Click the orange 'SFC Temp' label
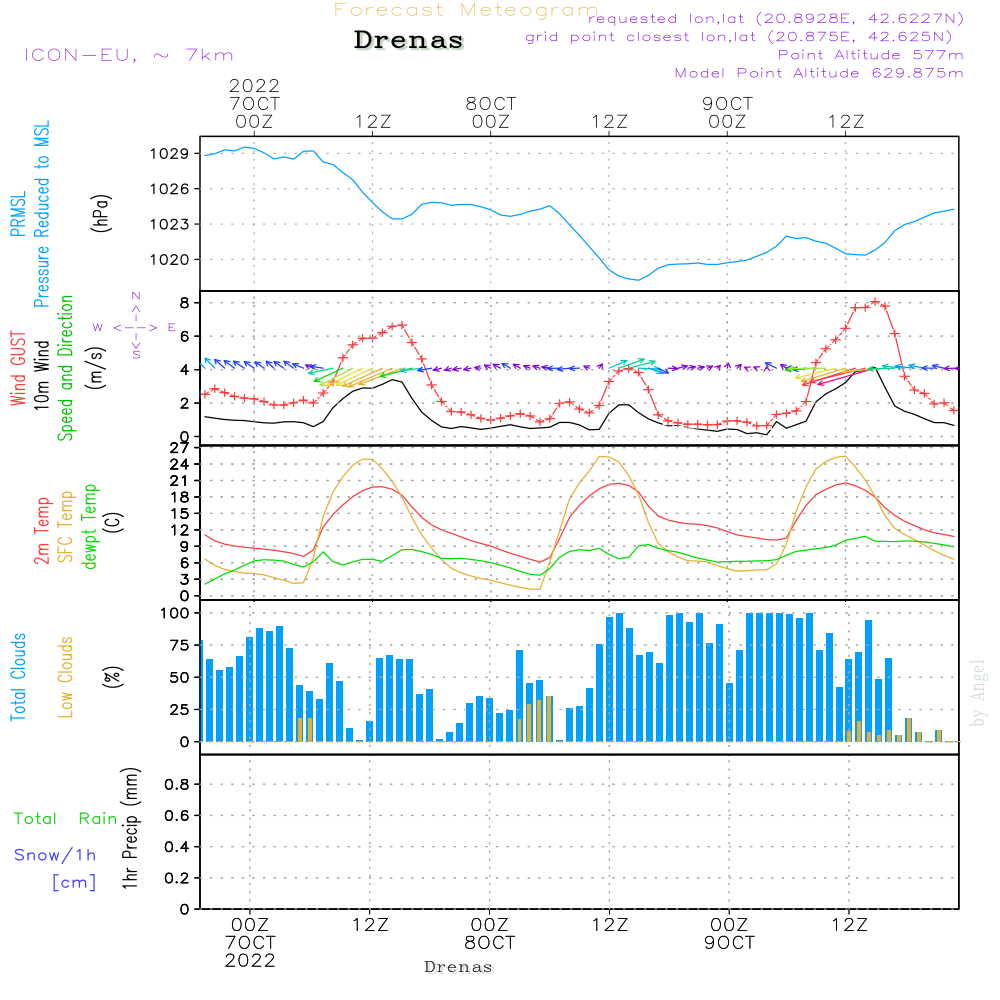The height and width of the screenshot is (1000, 1000). [x=66, y=527]
